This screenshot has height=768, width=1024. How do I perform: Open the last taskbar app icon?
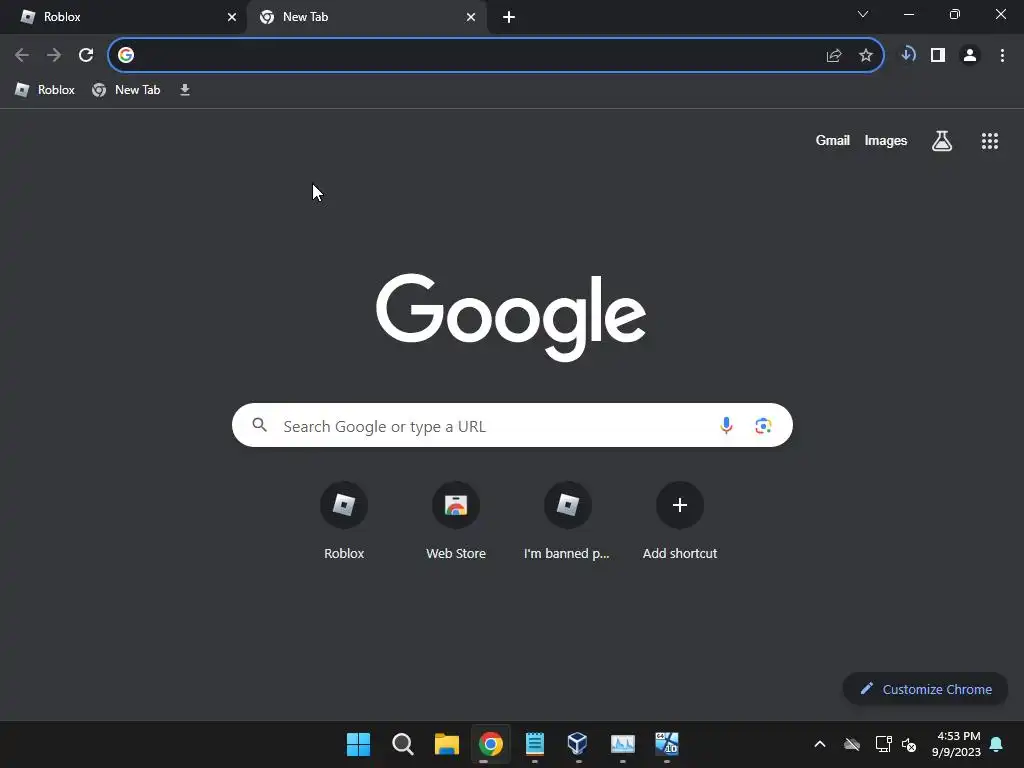tap(667, 743)
